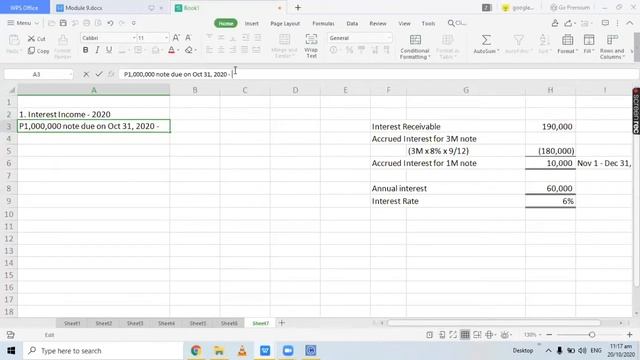This screenshot has width=640, height=360.
Task: Click the zoom slider handle
Action: (x=592, y=335)
